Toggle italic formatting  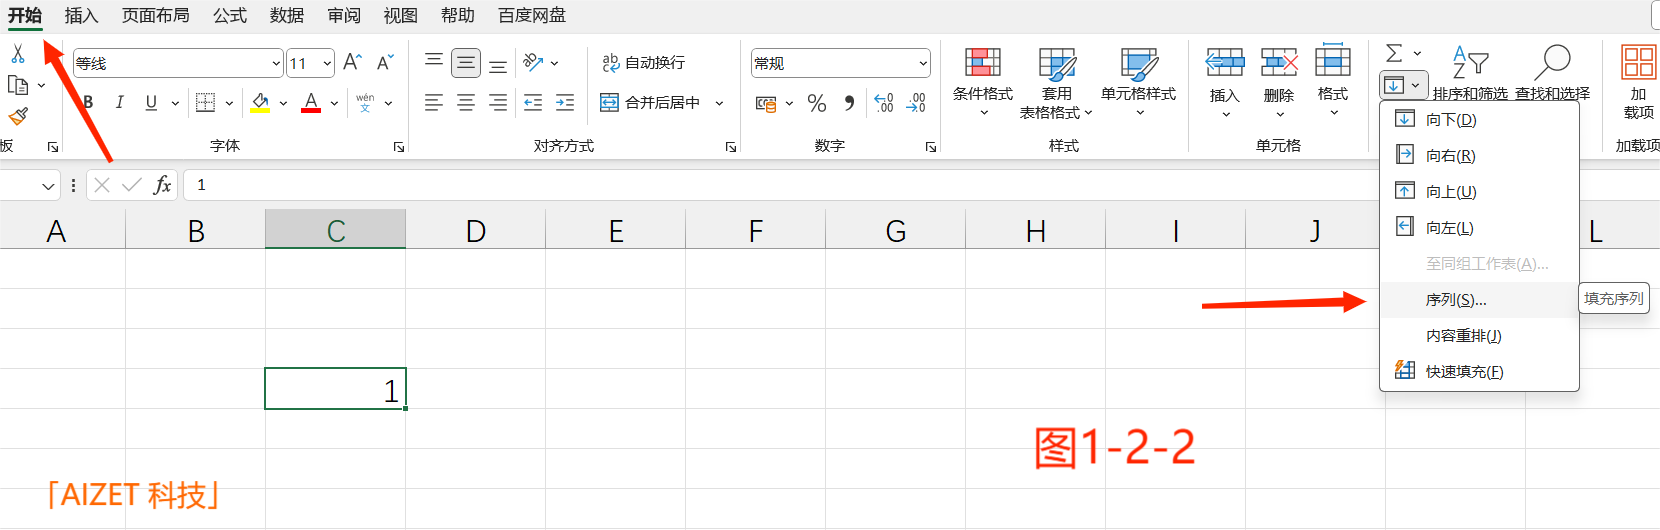point(120,102)
